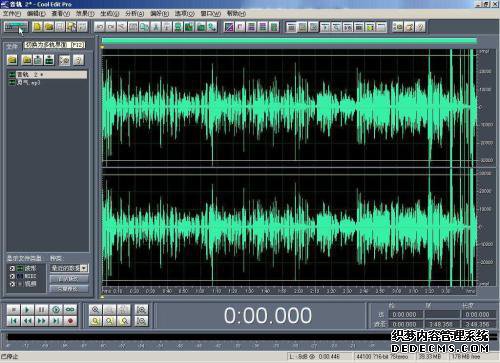Open the 分析 (Analyze) menu
Viewport: 500px width, 363px height.
134,13
